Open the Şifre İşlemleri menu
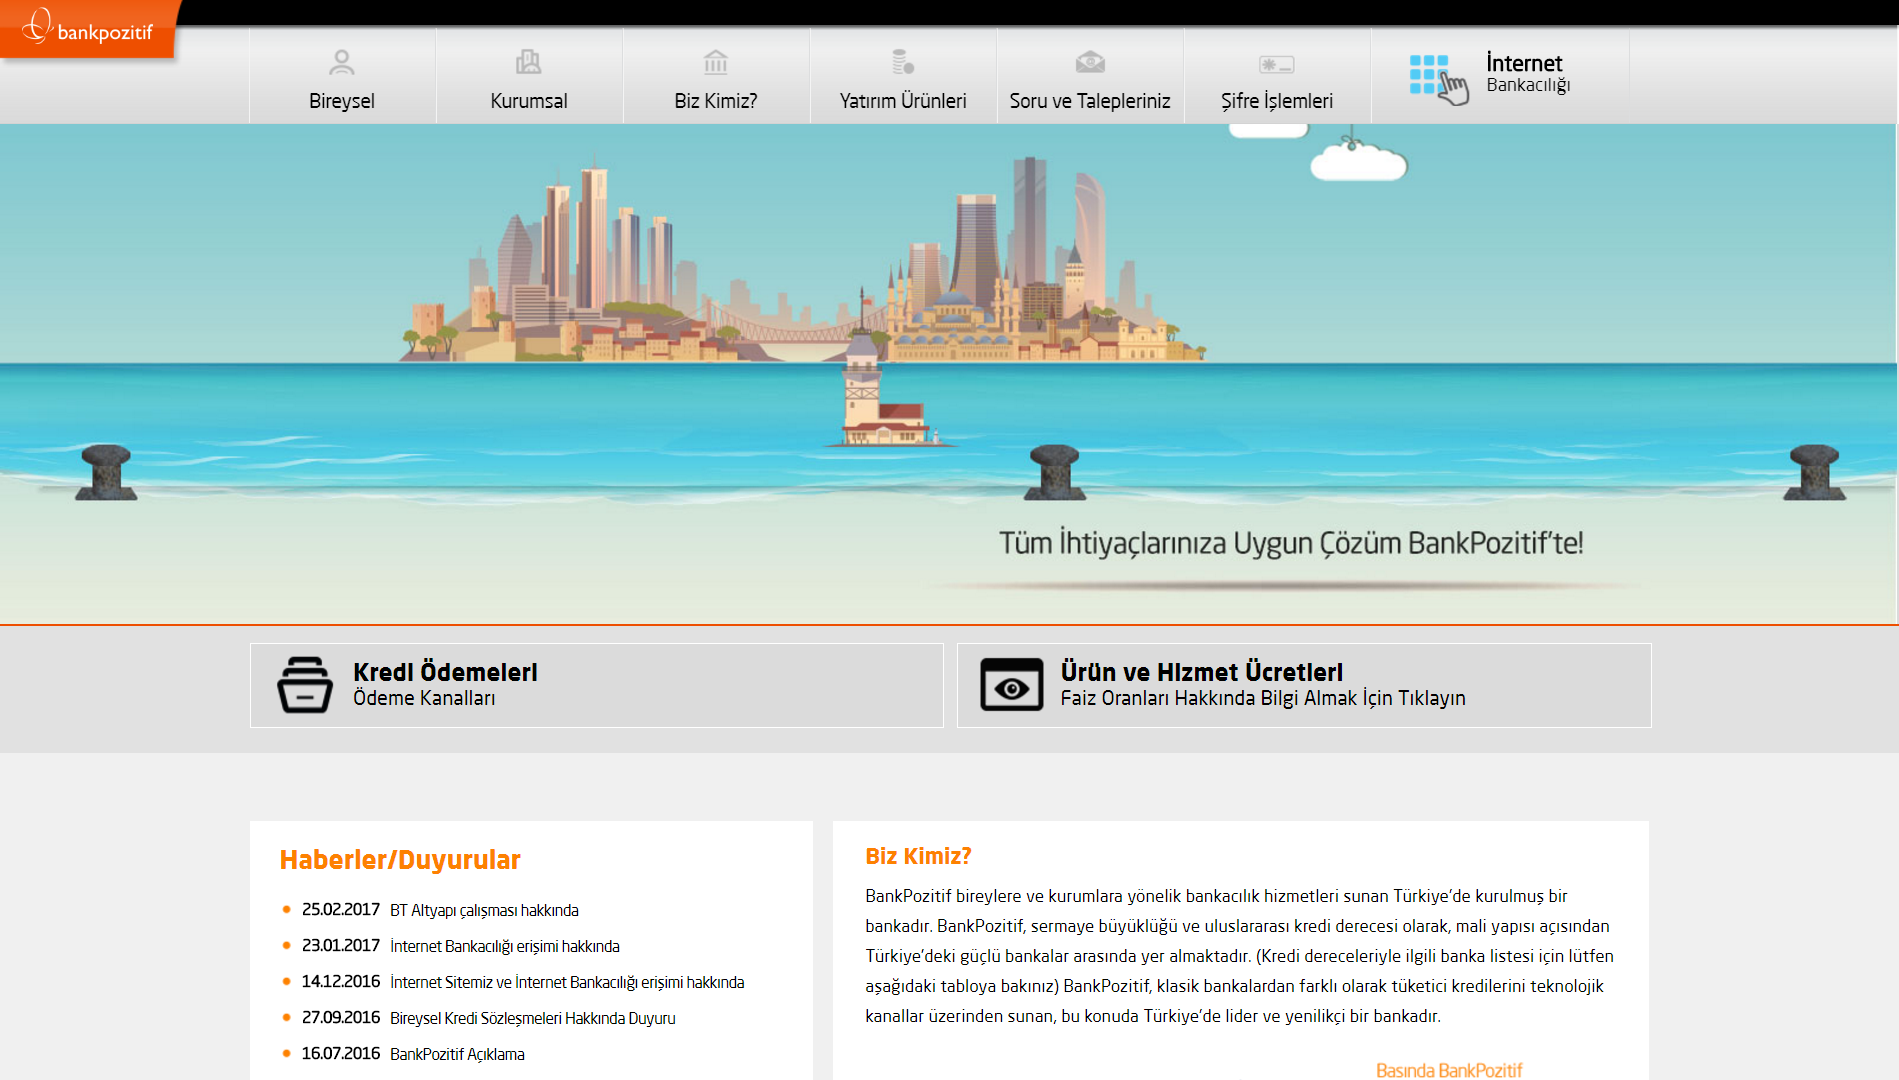Screen dimensions: 1899x1080 click(x=1277, y=77)
